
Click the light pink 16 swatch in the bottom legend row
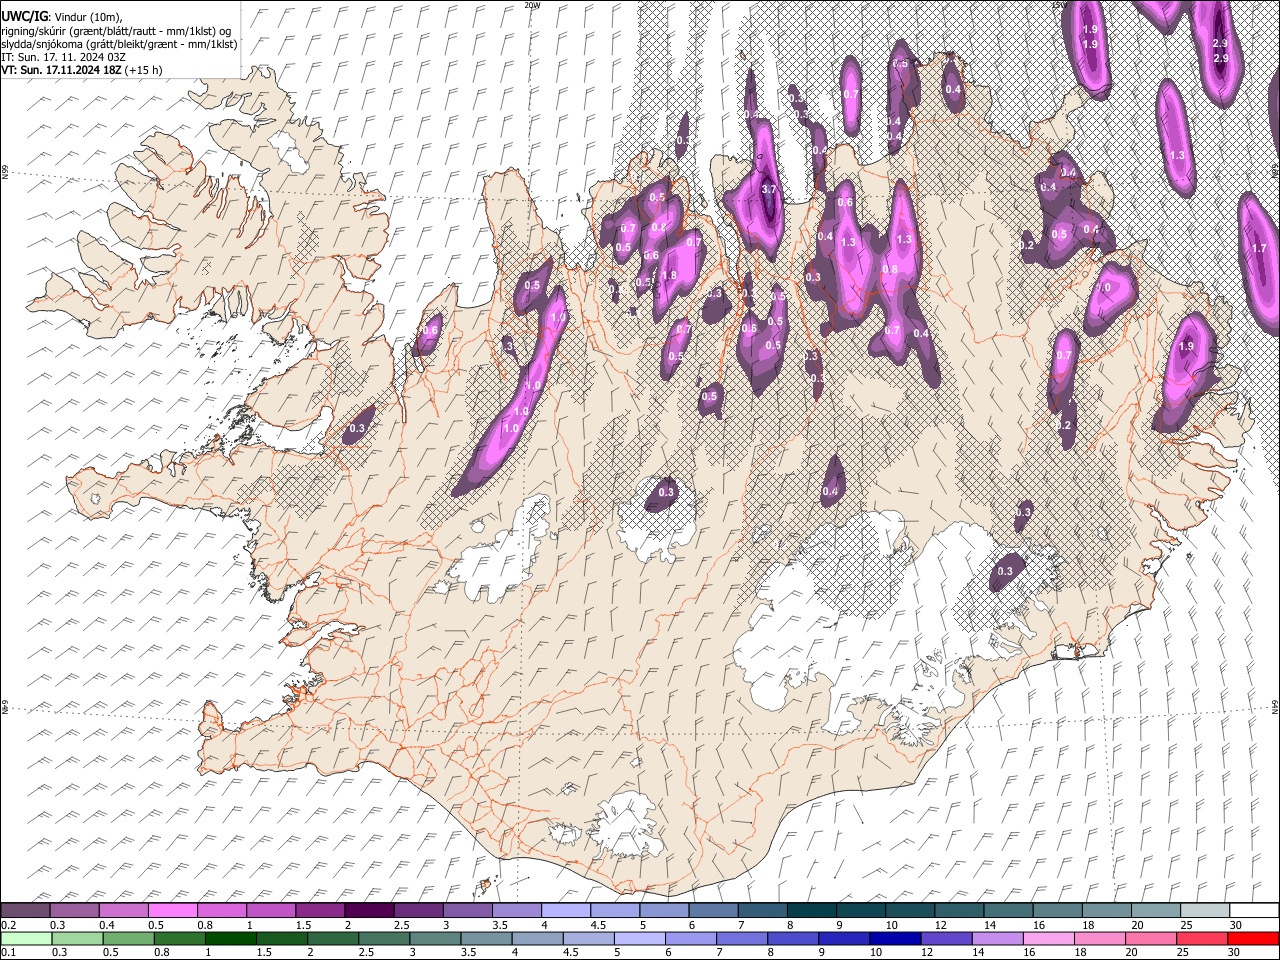(1049, 938)
